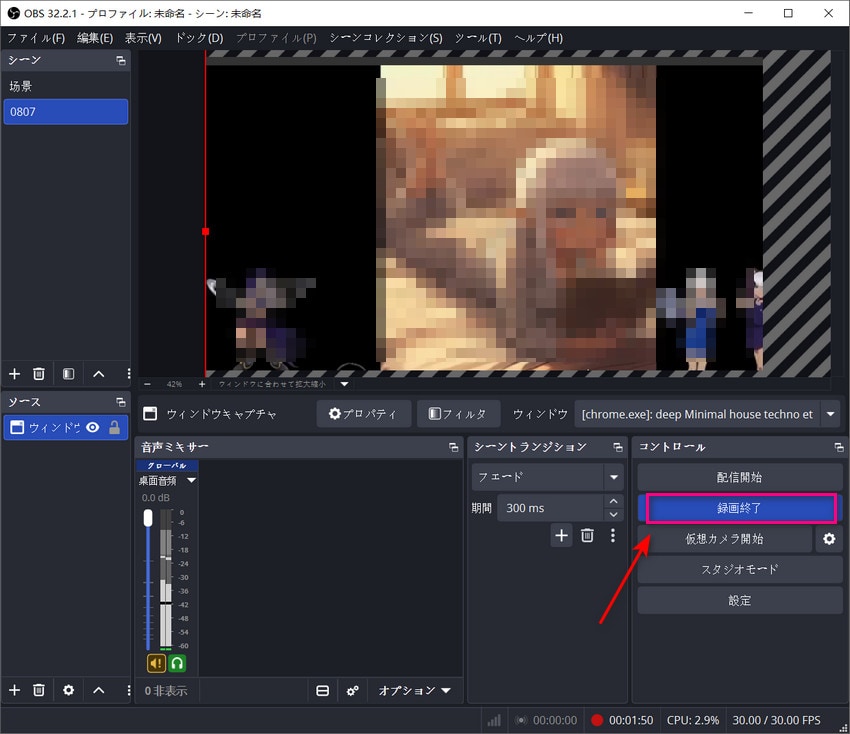Toggle audio monitoring headphone button
This screenshot has width=850, height=734.
tap(177, 663)
